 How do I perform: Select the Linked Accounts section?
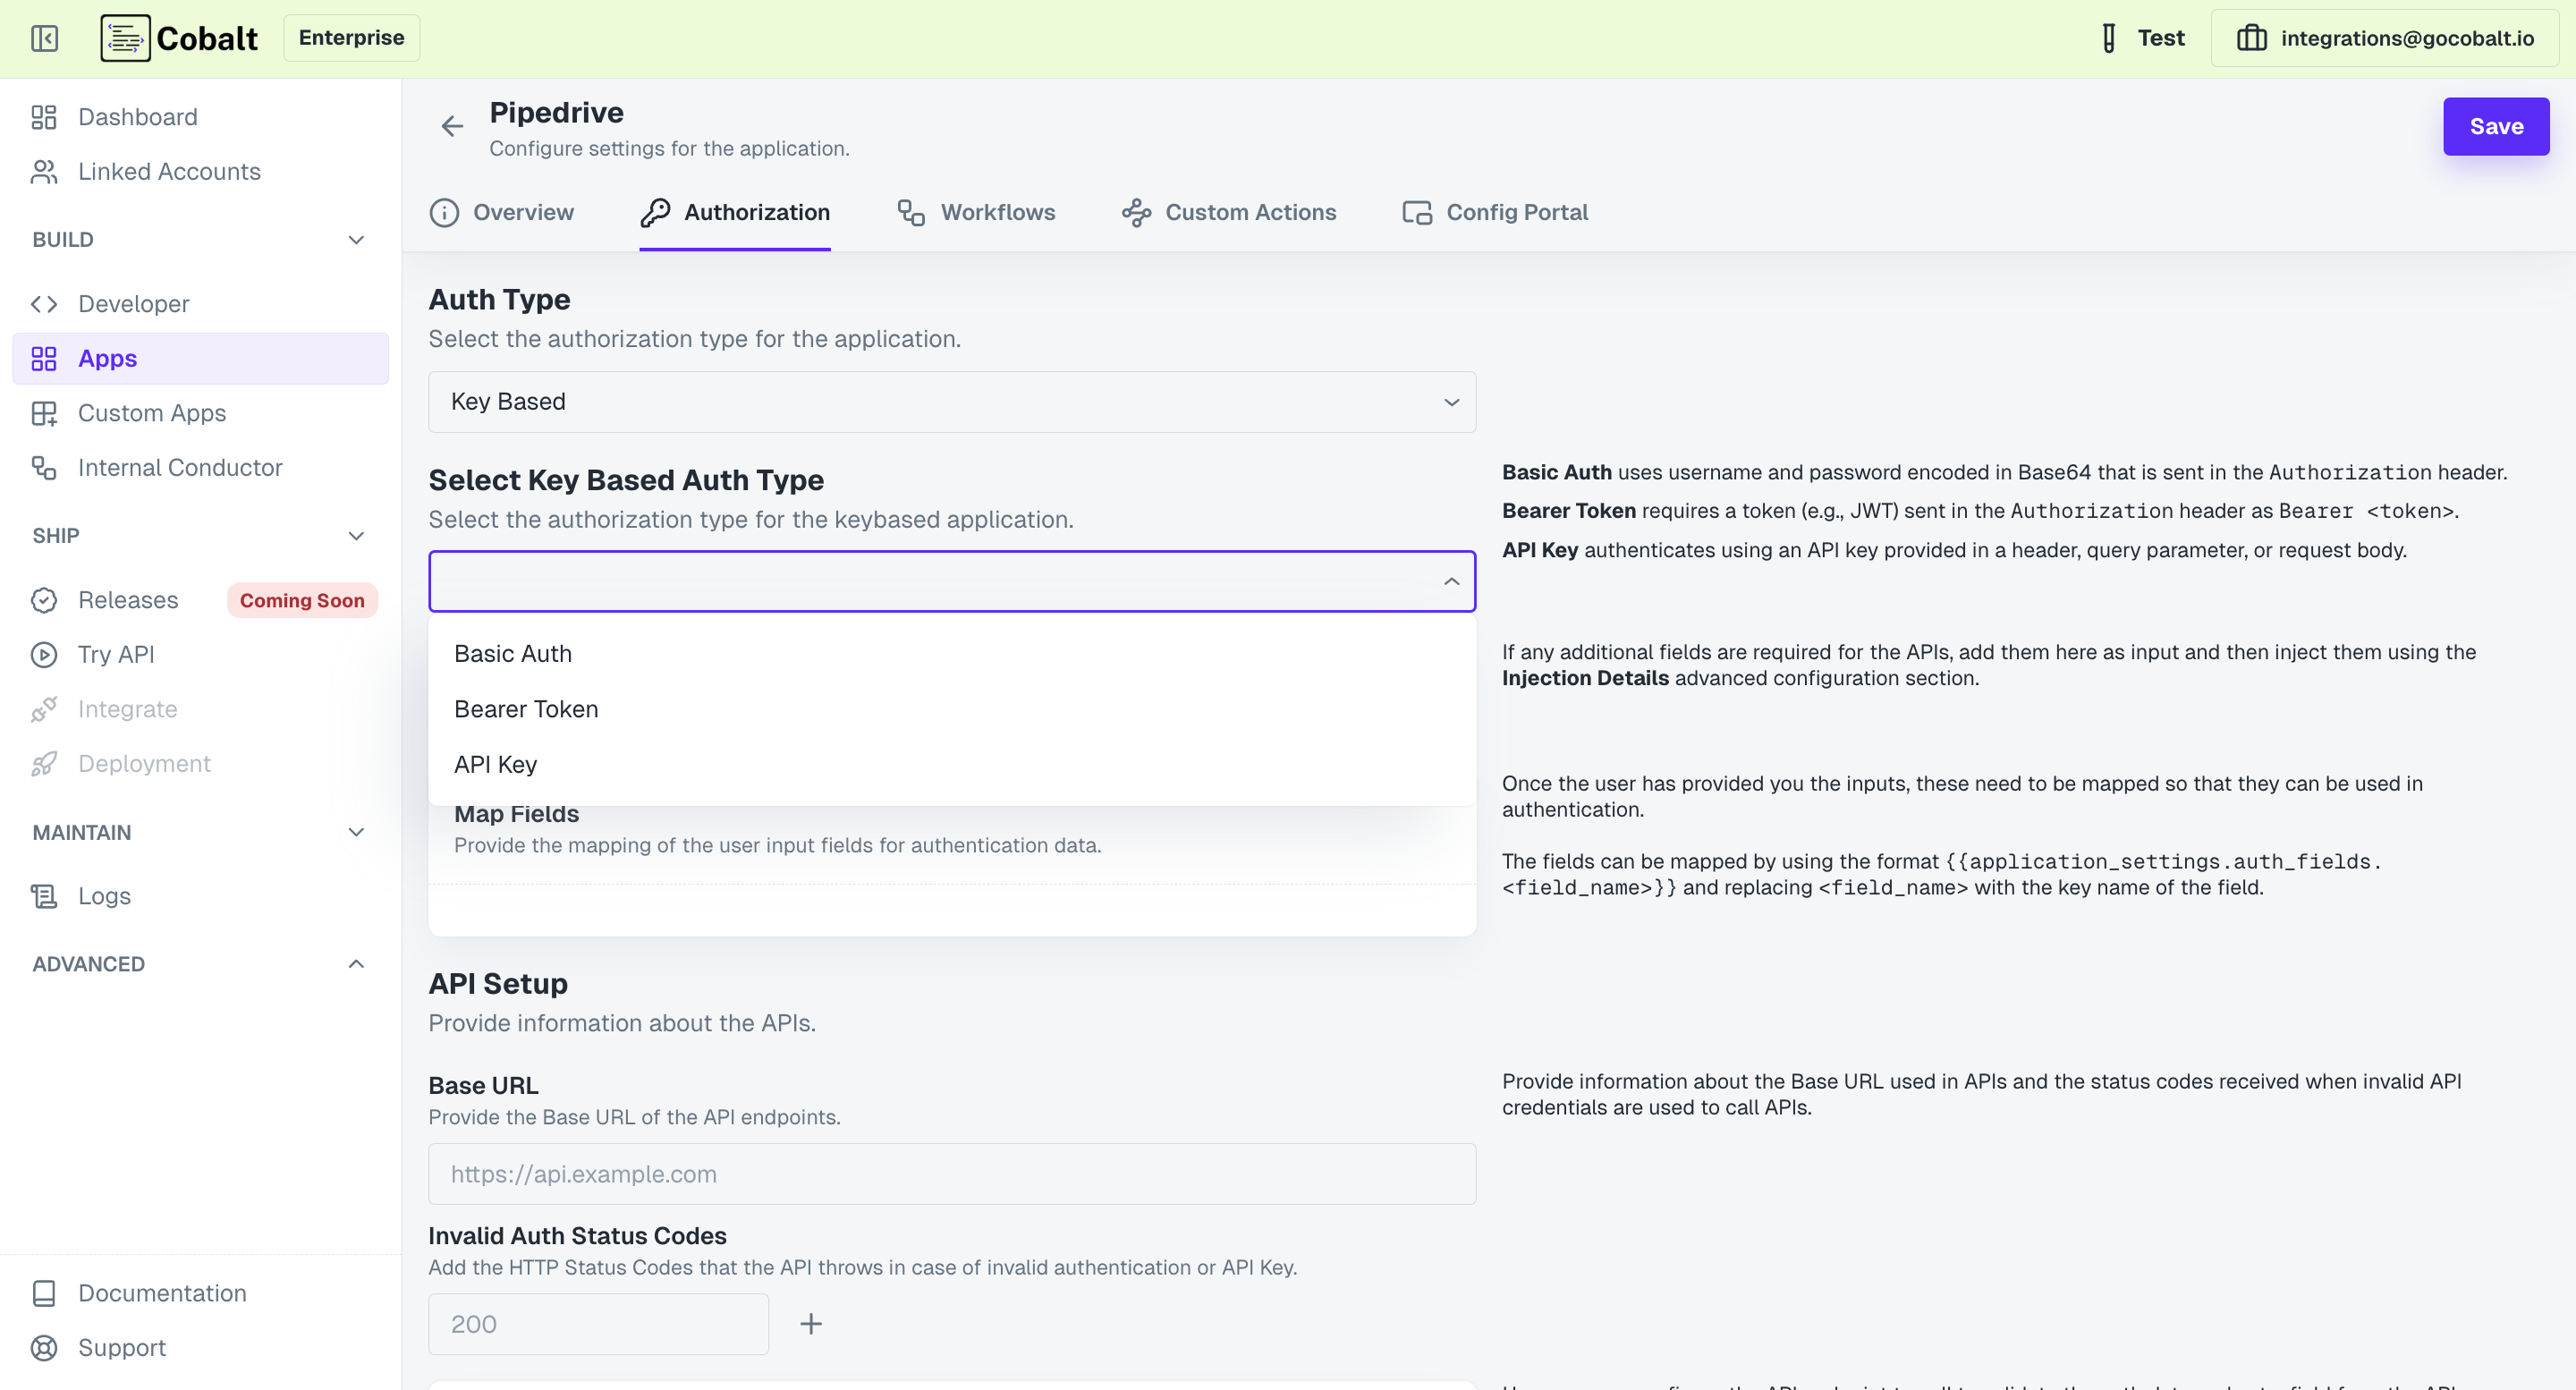click(168, 171)
